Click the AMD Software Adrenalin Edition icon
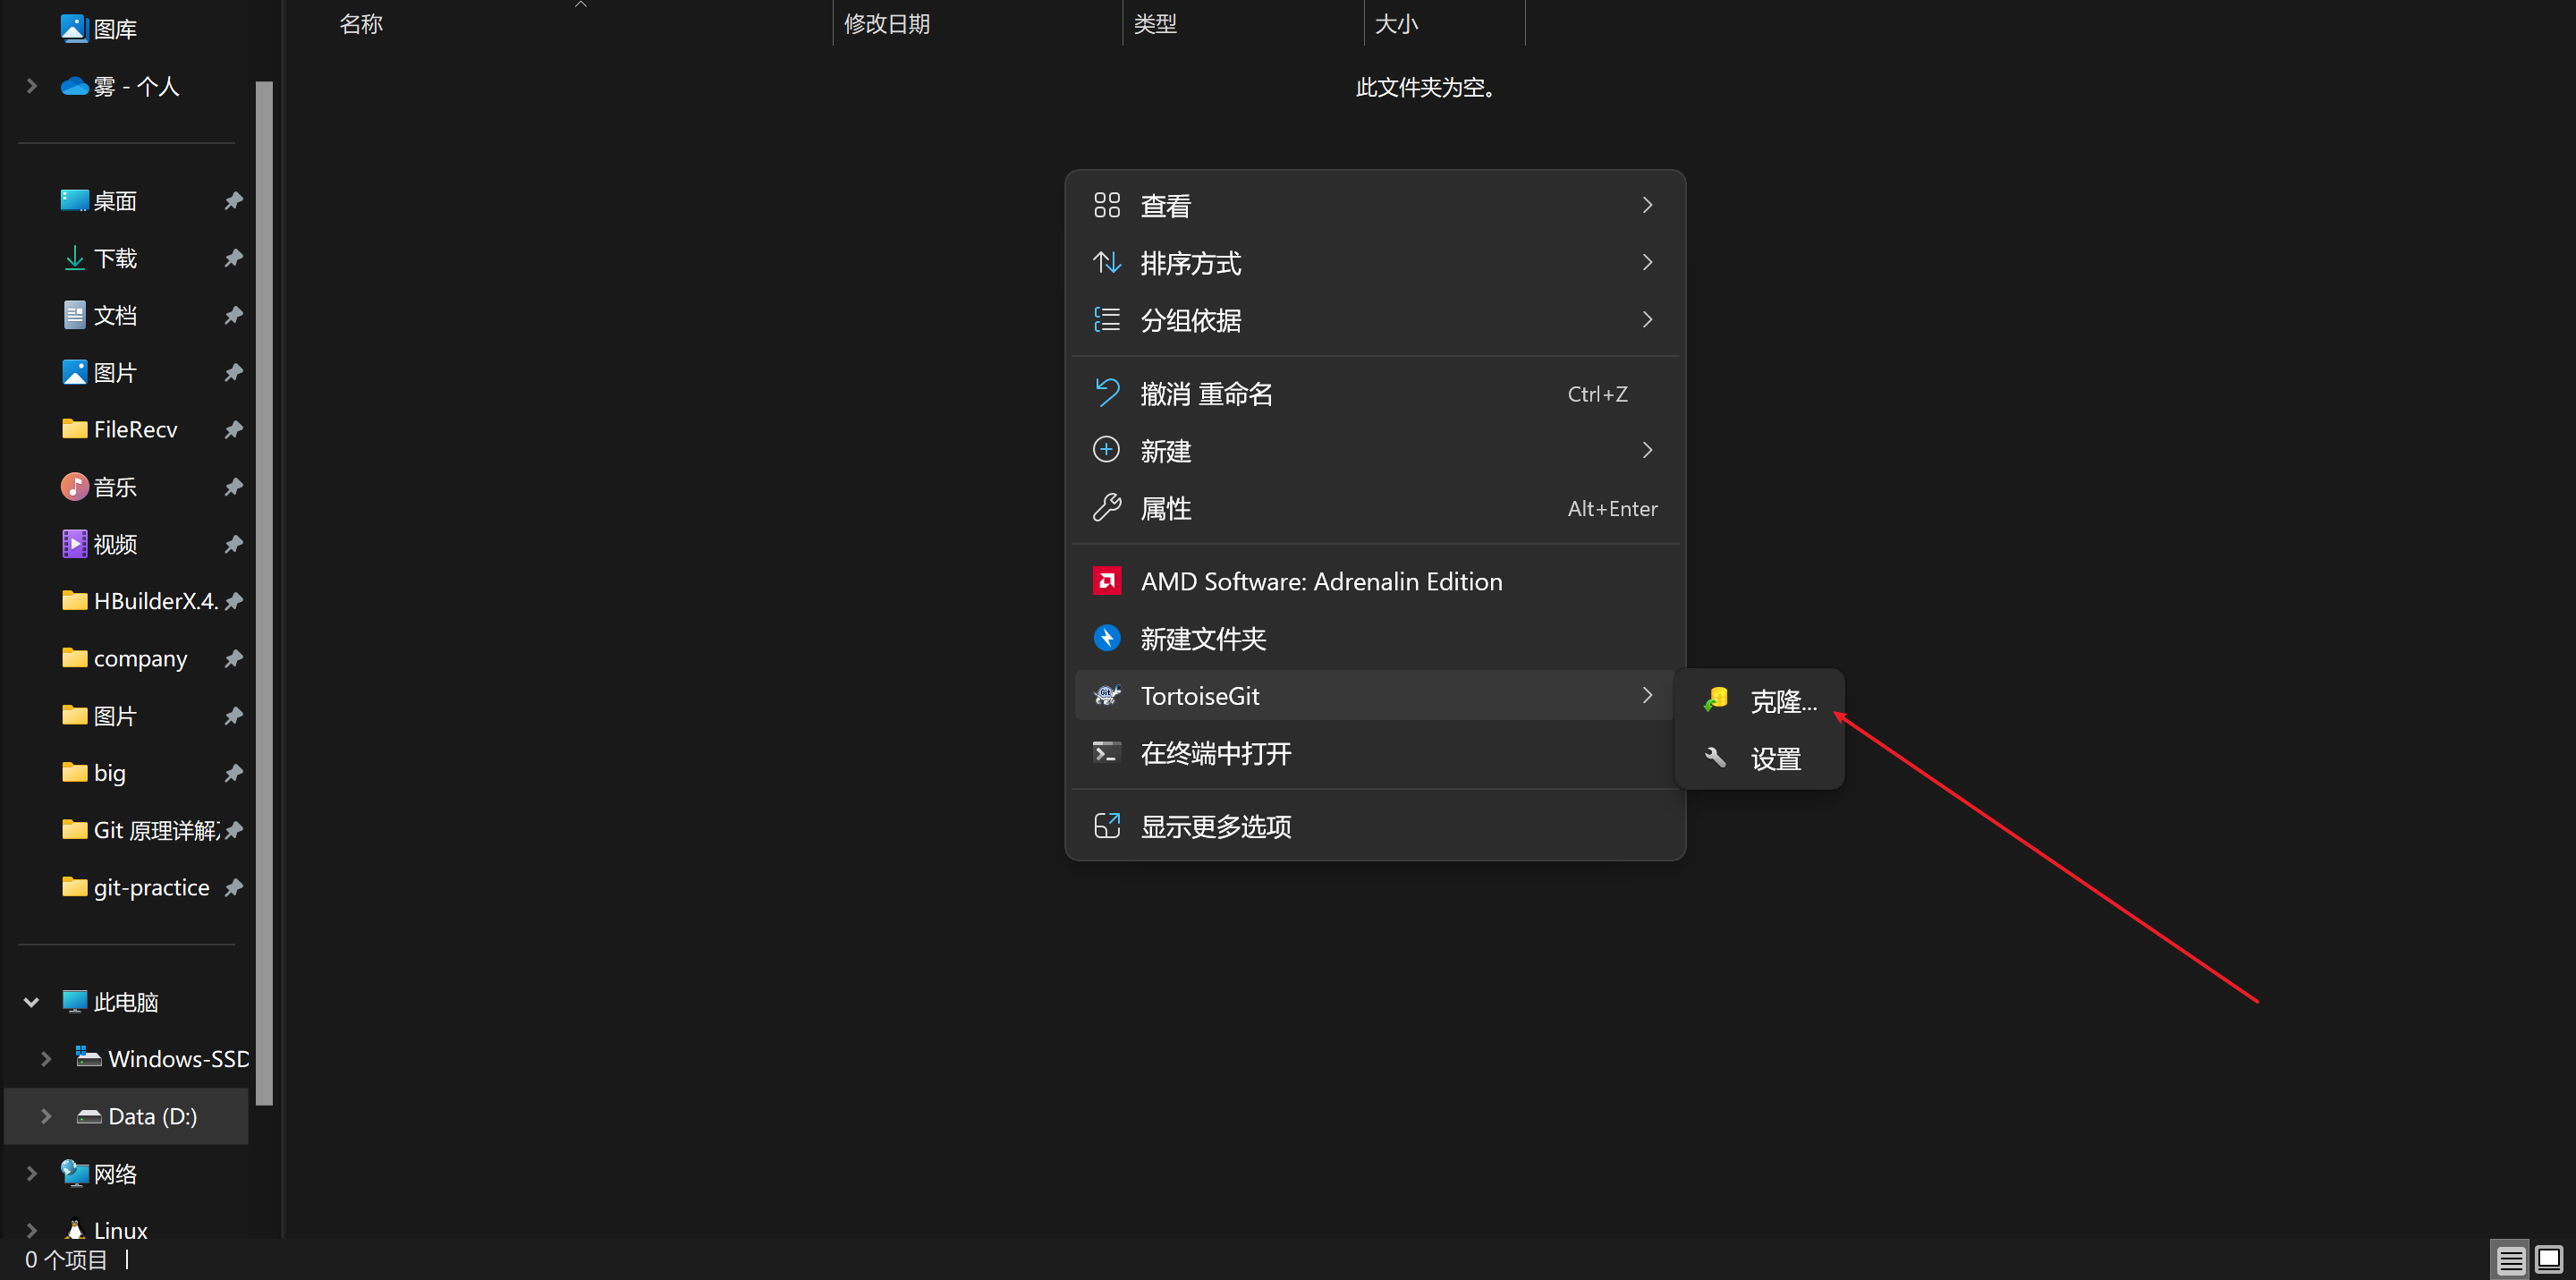This screenshot has height=1280, width=2576. (1106, 581)
